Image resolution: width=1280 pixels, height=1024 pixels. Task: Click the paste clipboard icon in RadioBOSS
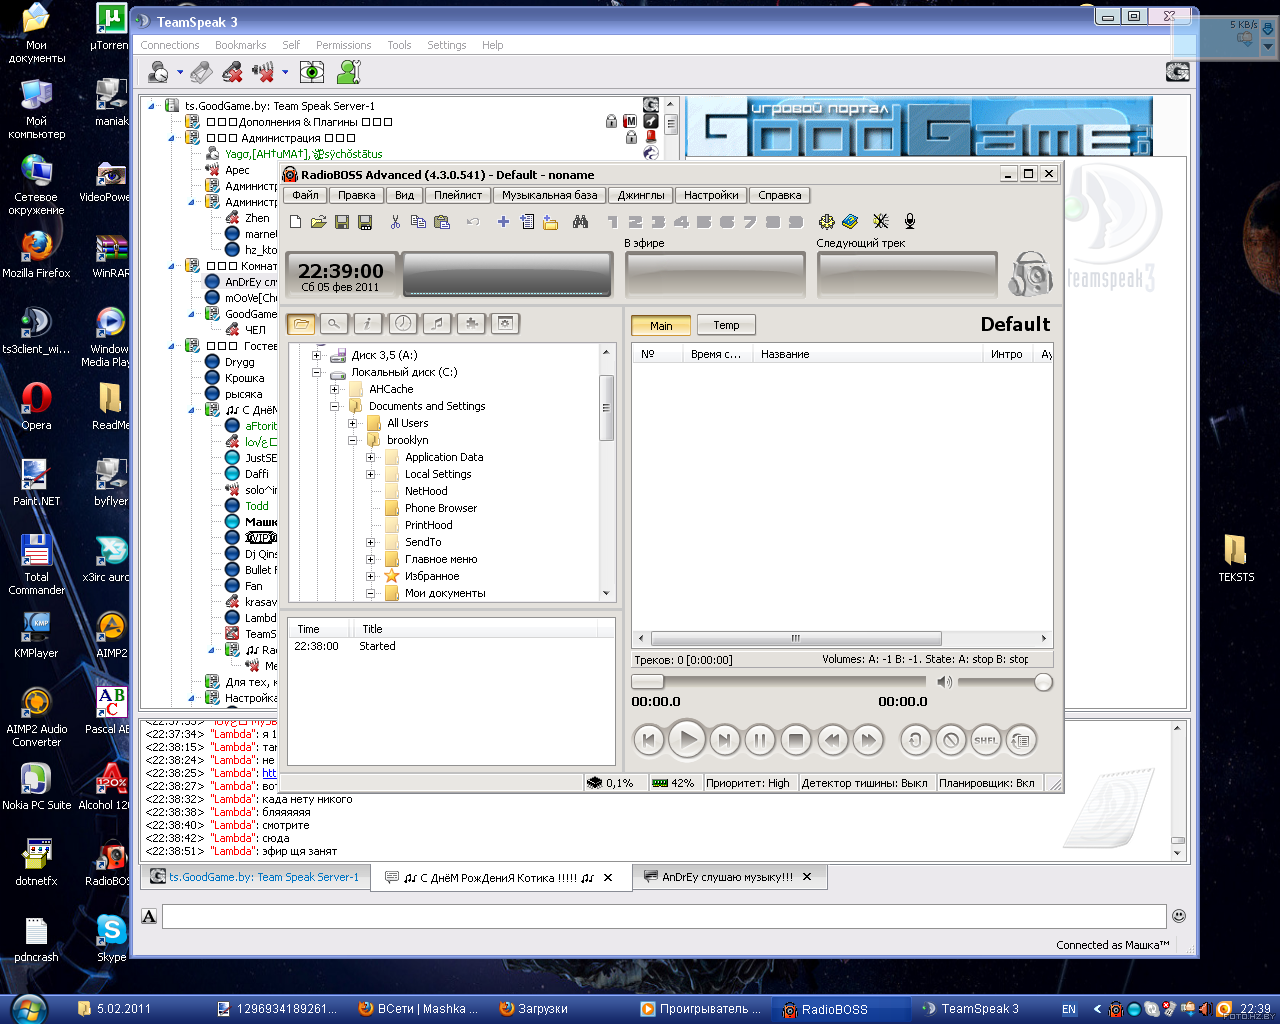tap(441, 222)
